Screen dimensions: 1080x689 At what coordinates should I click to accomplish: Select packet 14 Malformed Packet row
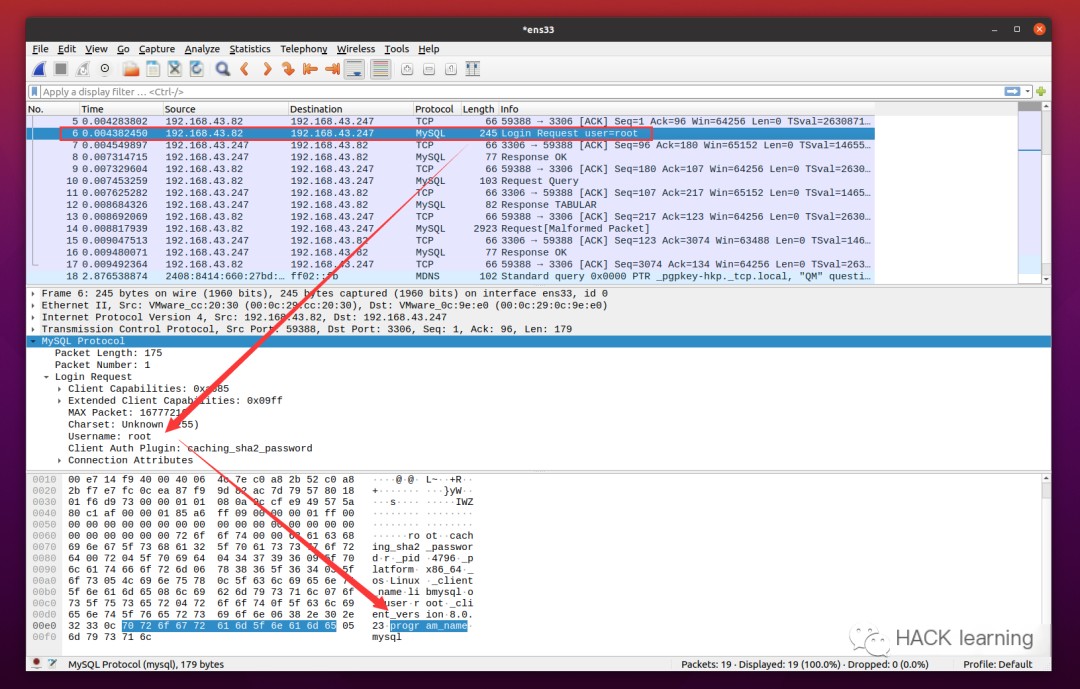[x=451, y=229]
